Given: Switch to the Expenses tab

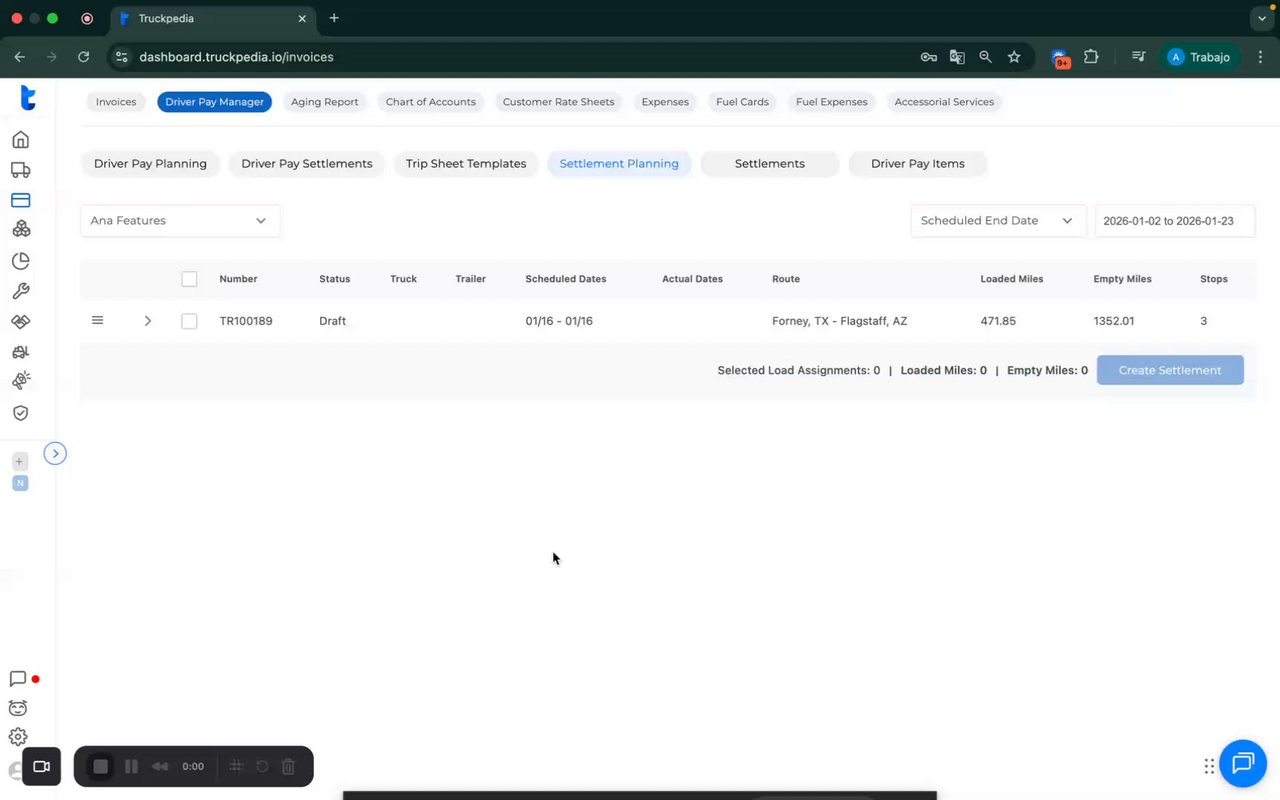Looking at the screenshot, I should (665, 102).
